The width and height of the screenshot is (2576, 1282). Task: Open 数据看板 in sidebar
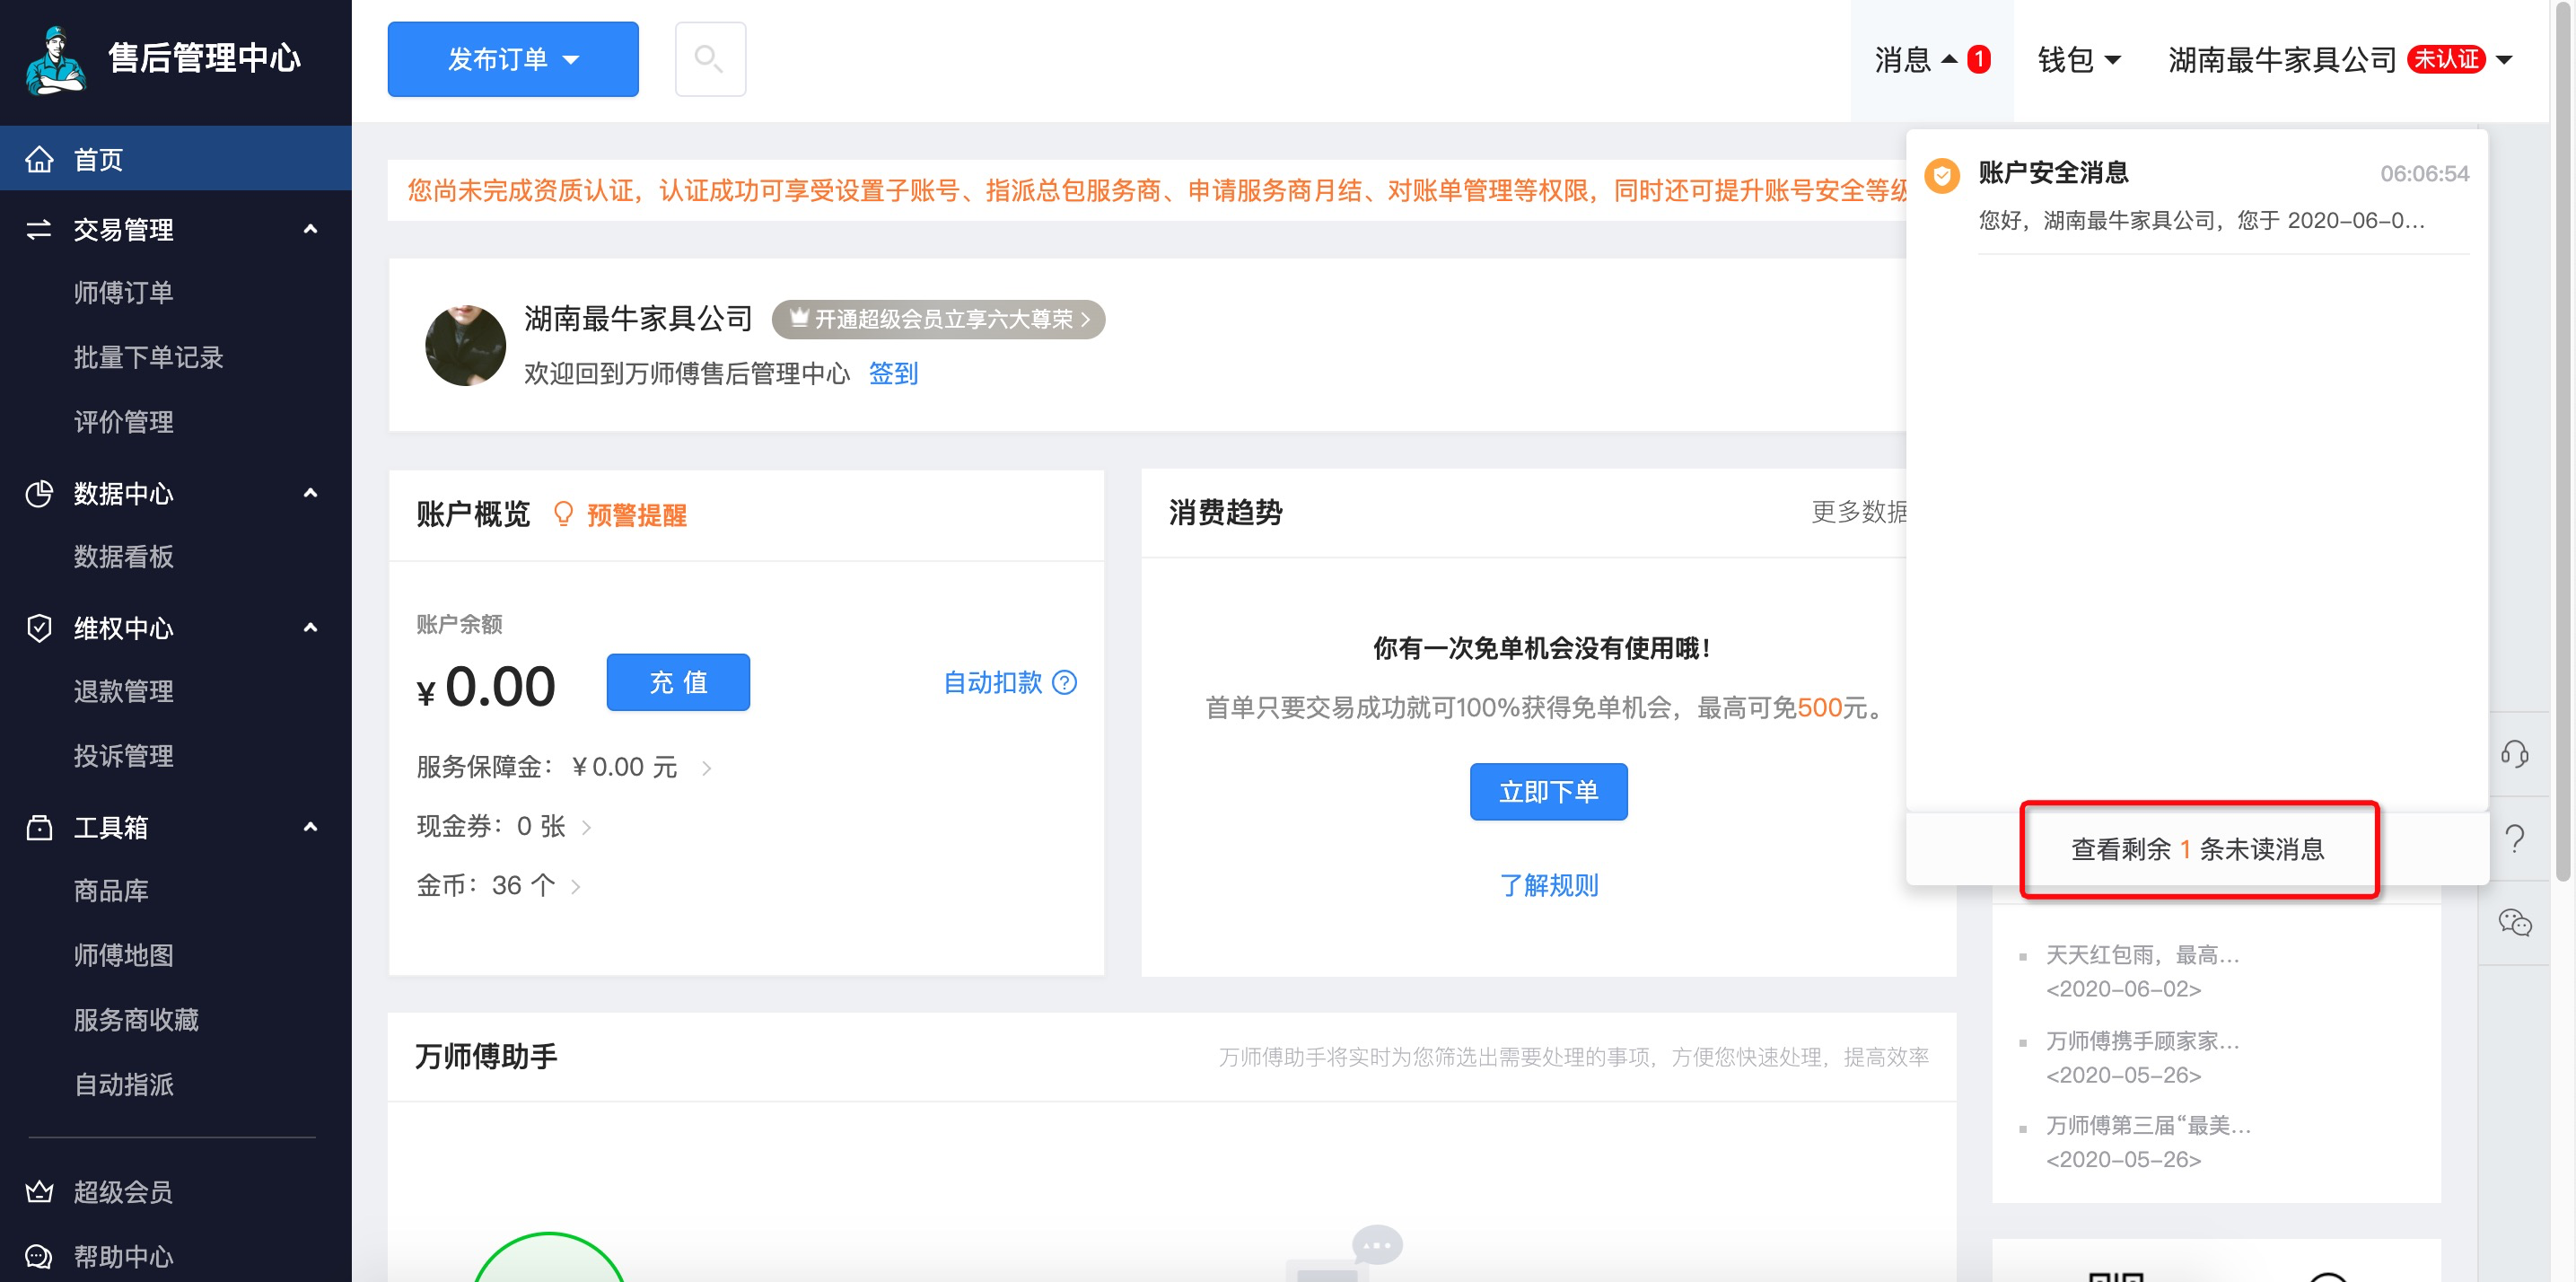(123, 557)
